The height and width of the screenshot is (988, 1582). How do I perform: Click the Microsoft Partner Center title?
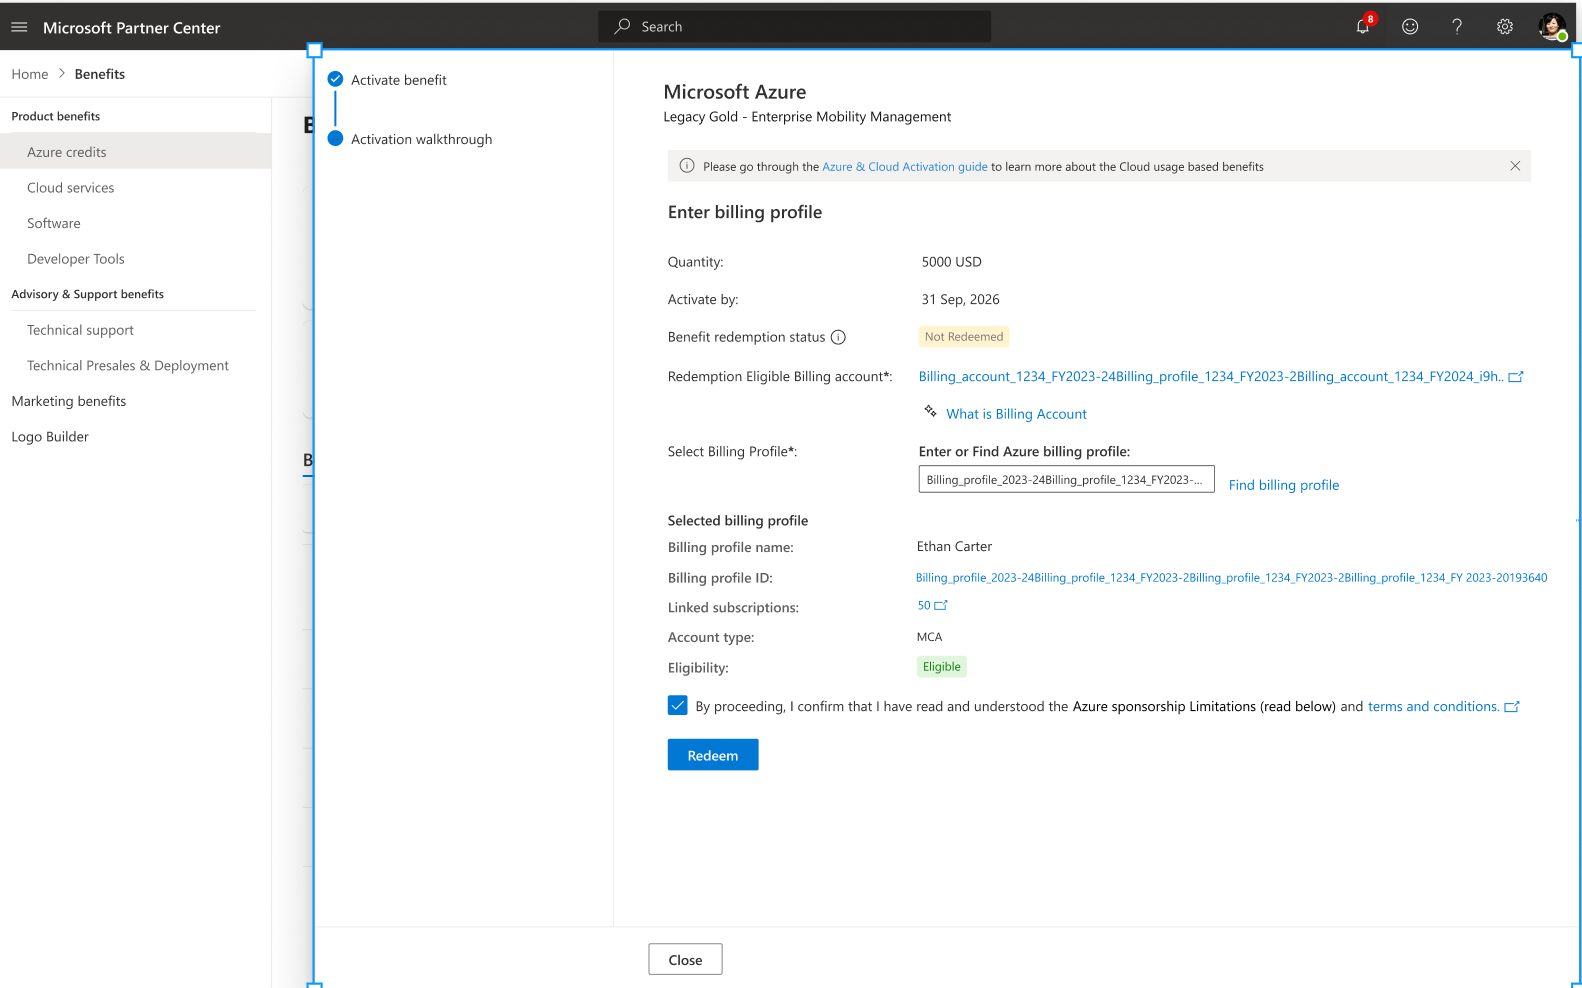132,28
